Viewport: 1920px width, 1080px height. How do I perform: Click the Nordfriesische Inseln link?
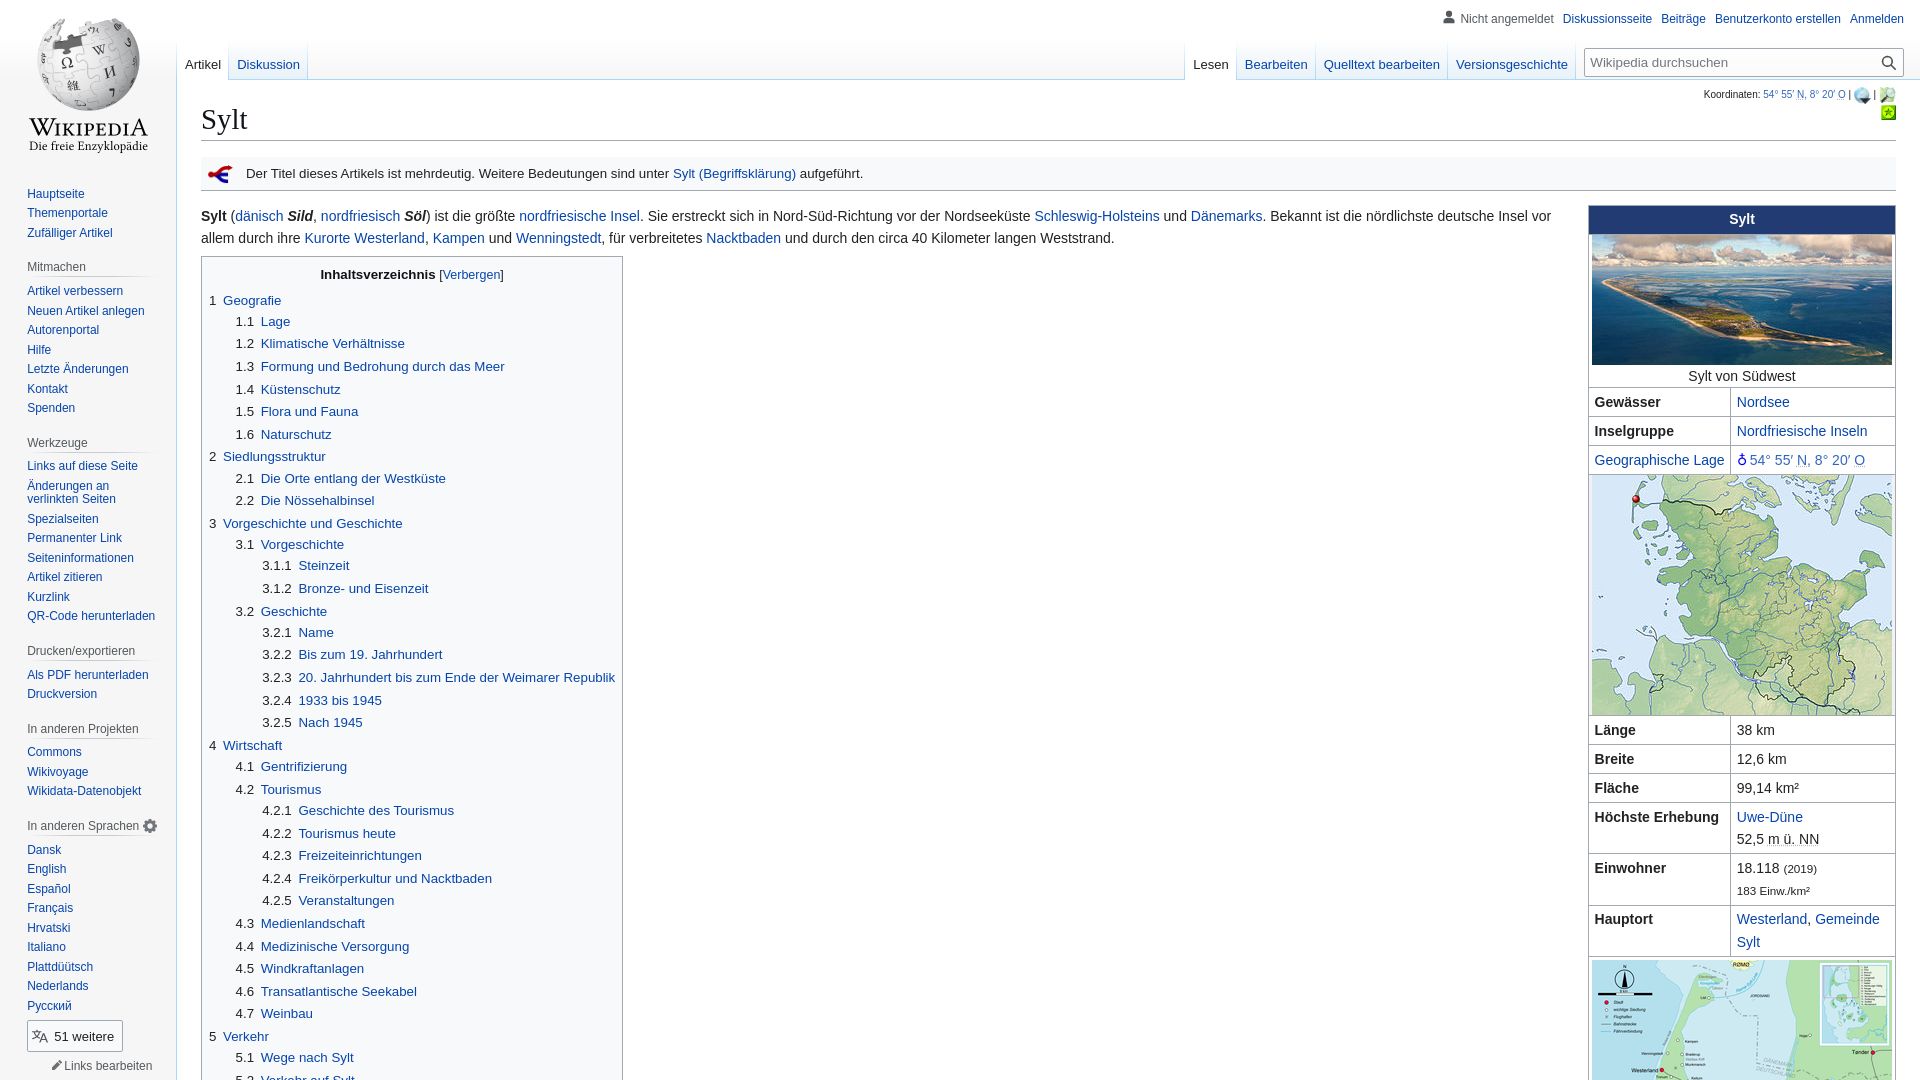[x=1801, y=430]
